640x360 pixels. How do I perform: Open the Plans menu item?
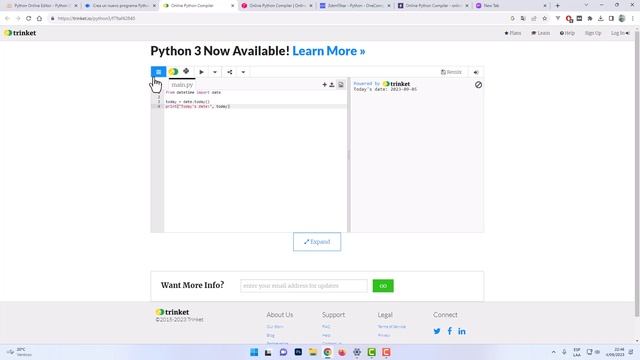(513, 33)
